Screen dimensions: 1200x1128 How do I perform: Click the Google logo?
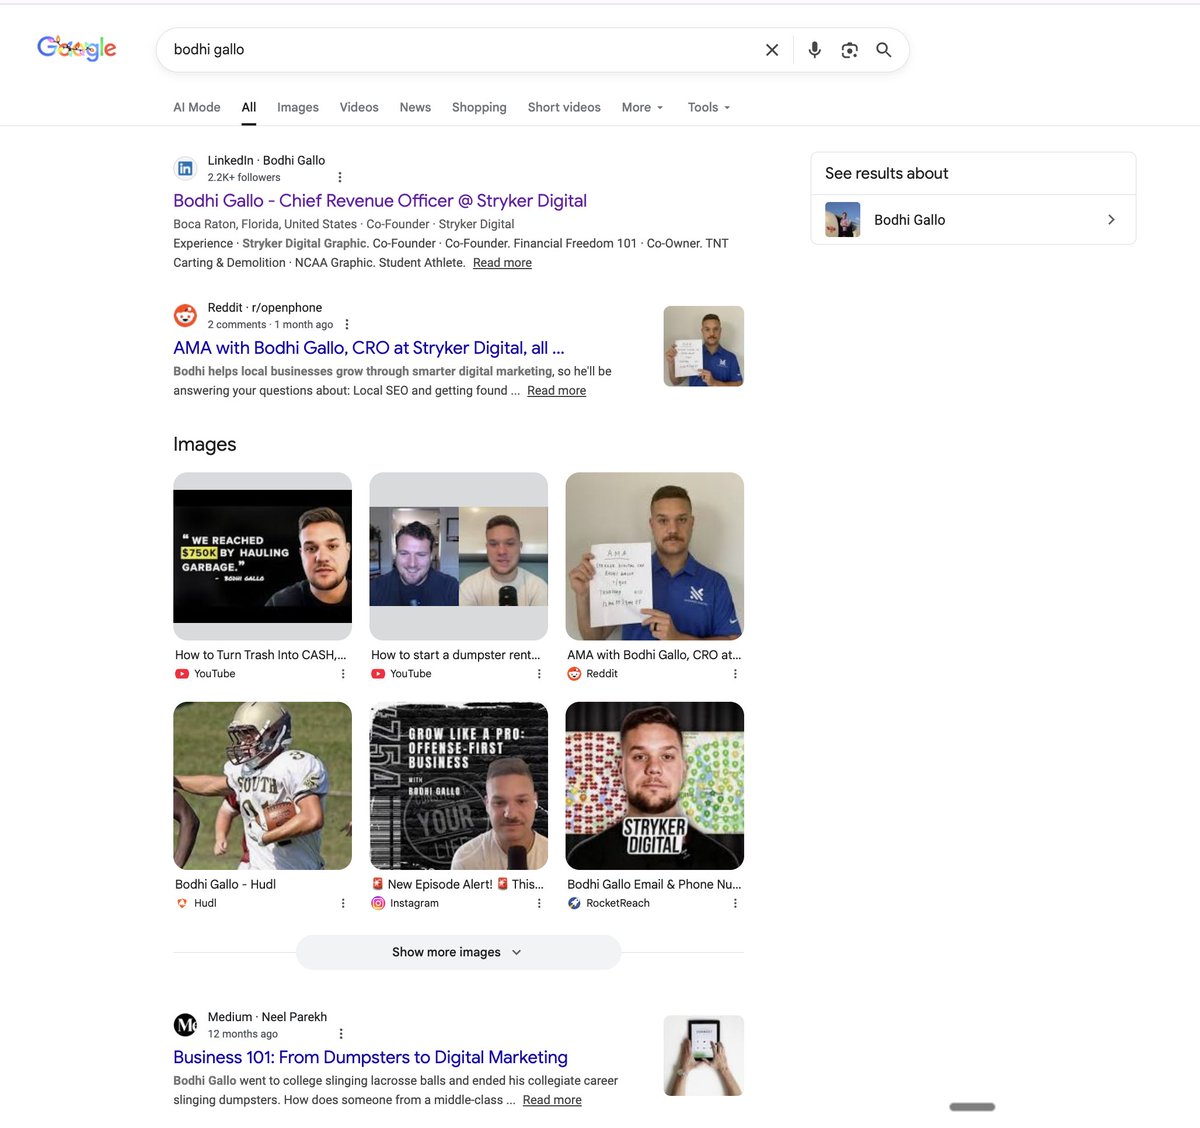pyautogui.click(x=77, y=48)
